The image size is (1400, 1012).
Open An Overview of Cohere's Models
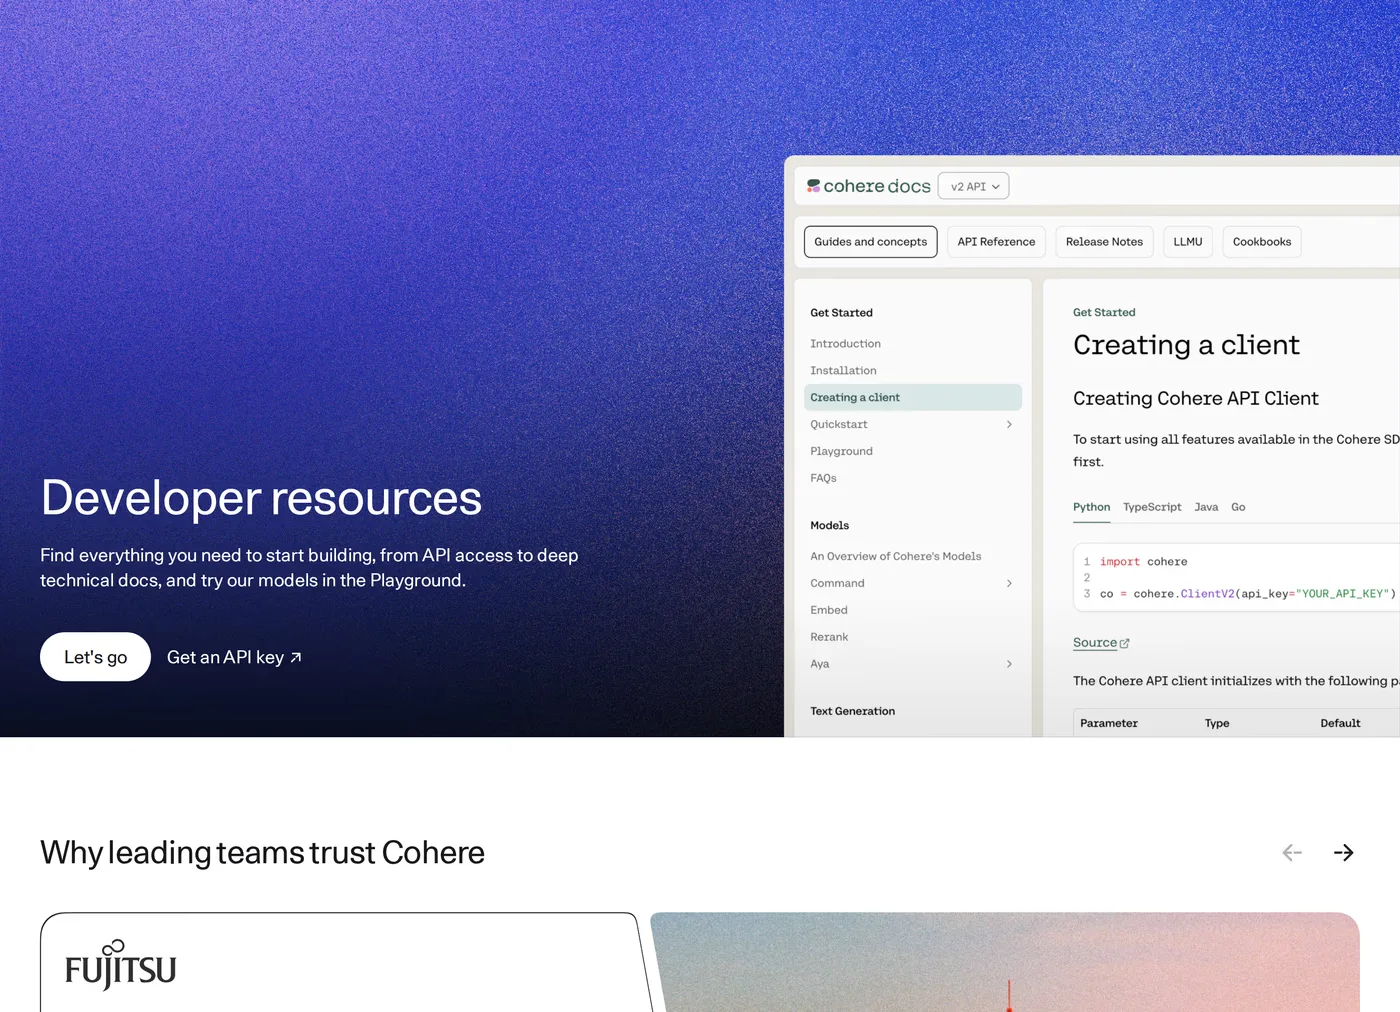pyautogui.click(x=896, y=557)
